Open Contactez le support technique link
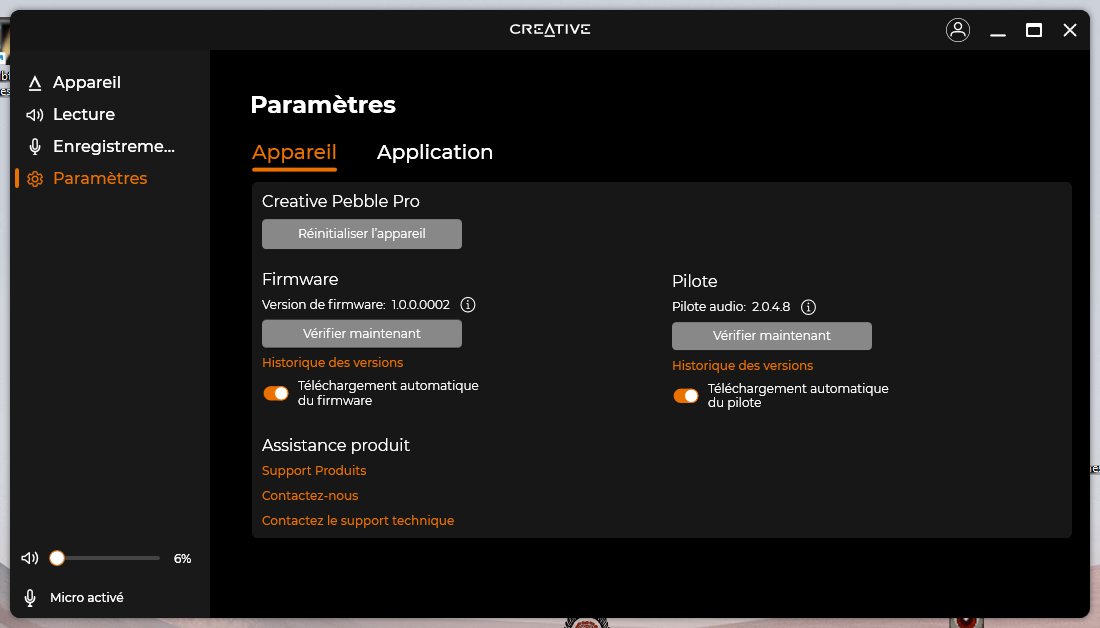1100x628 pixels. coord(357,521)
